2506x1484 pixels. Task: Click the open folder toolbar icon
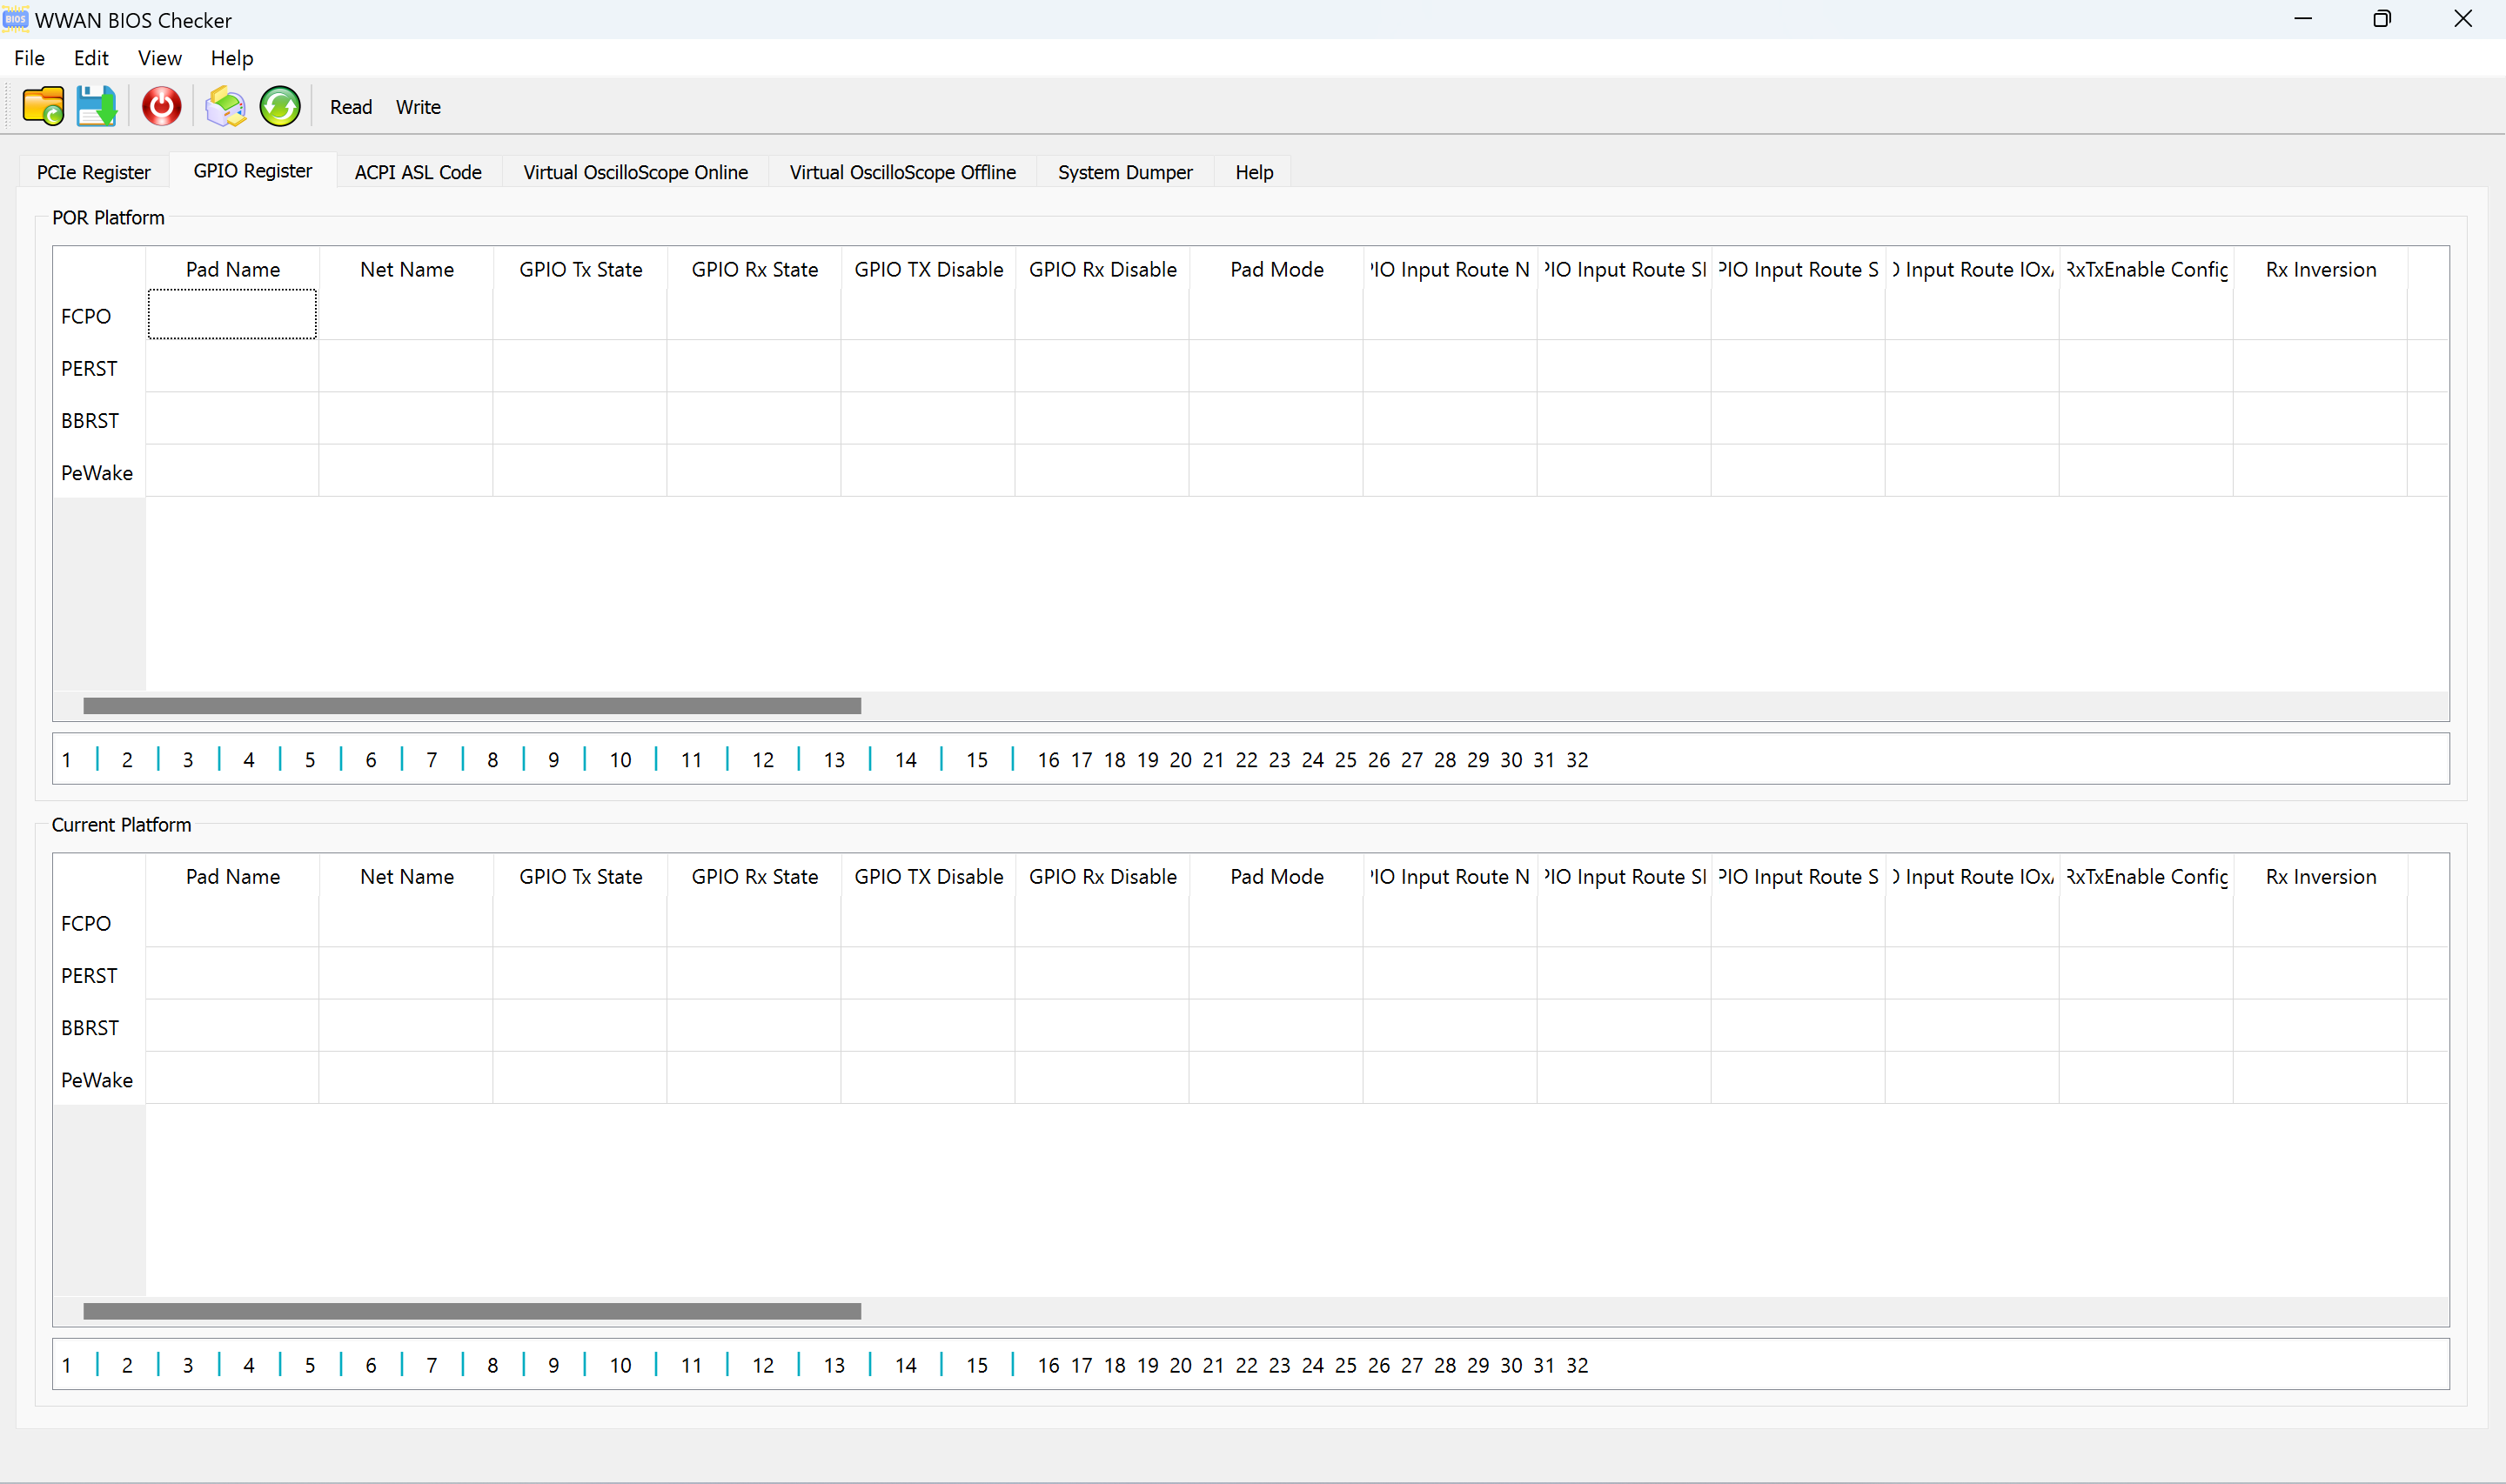(x=43, y=106)
